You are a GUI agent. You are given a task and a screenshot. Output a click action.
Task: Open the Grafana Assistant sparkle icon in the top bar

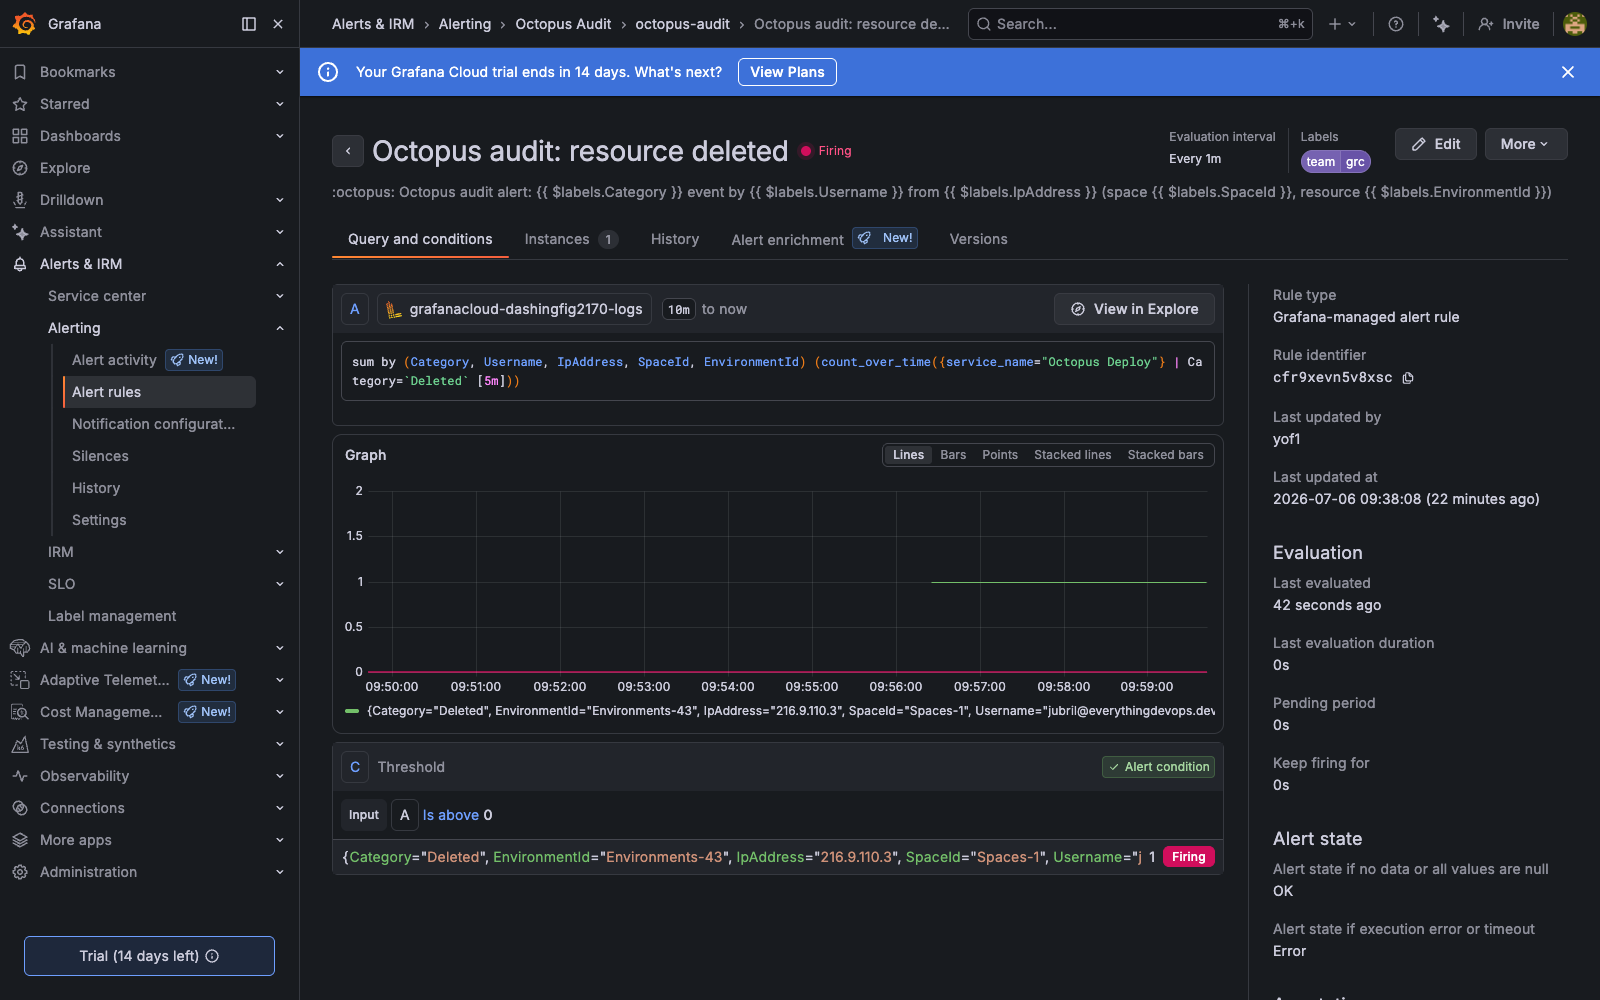click(x=1441, y=24)
